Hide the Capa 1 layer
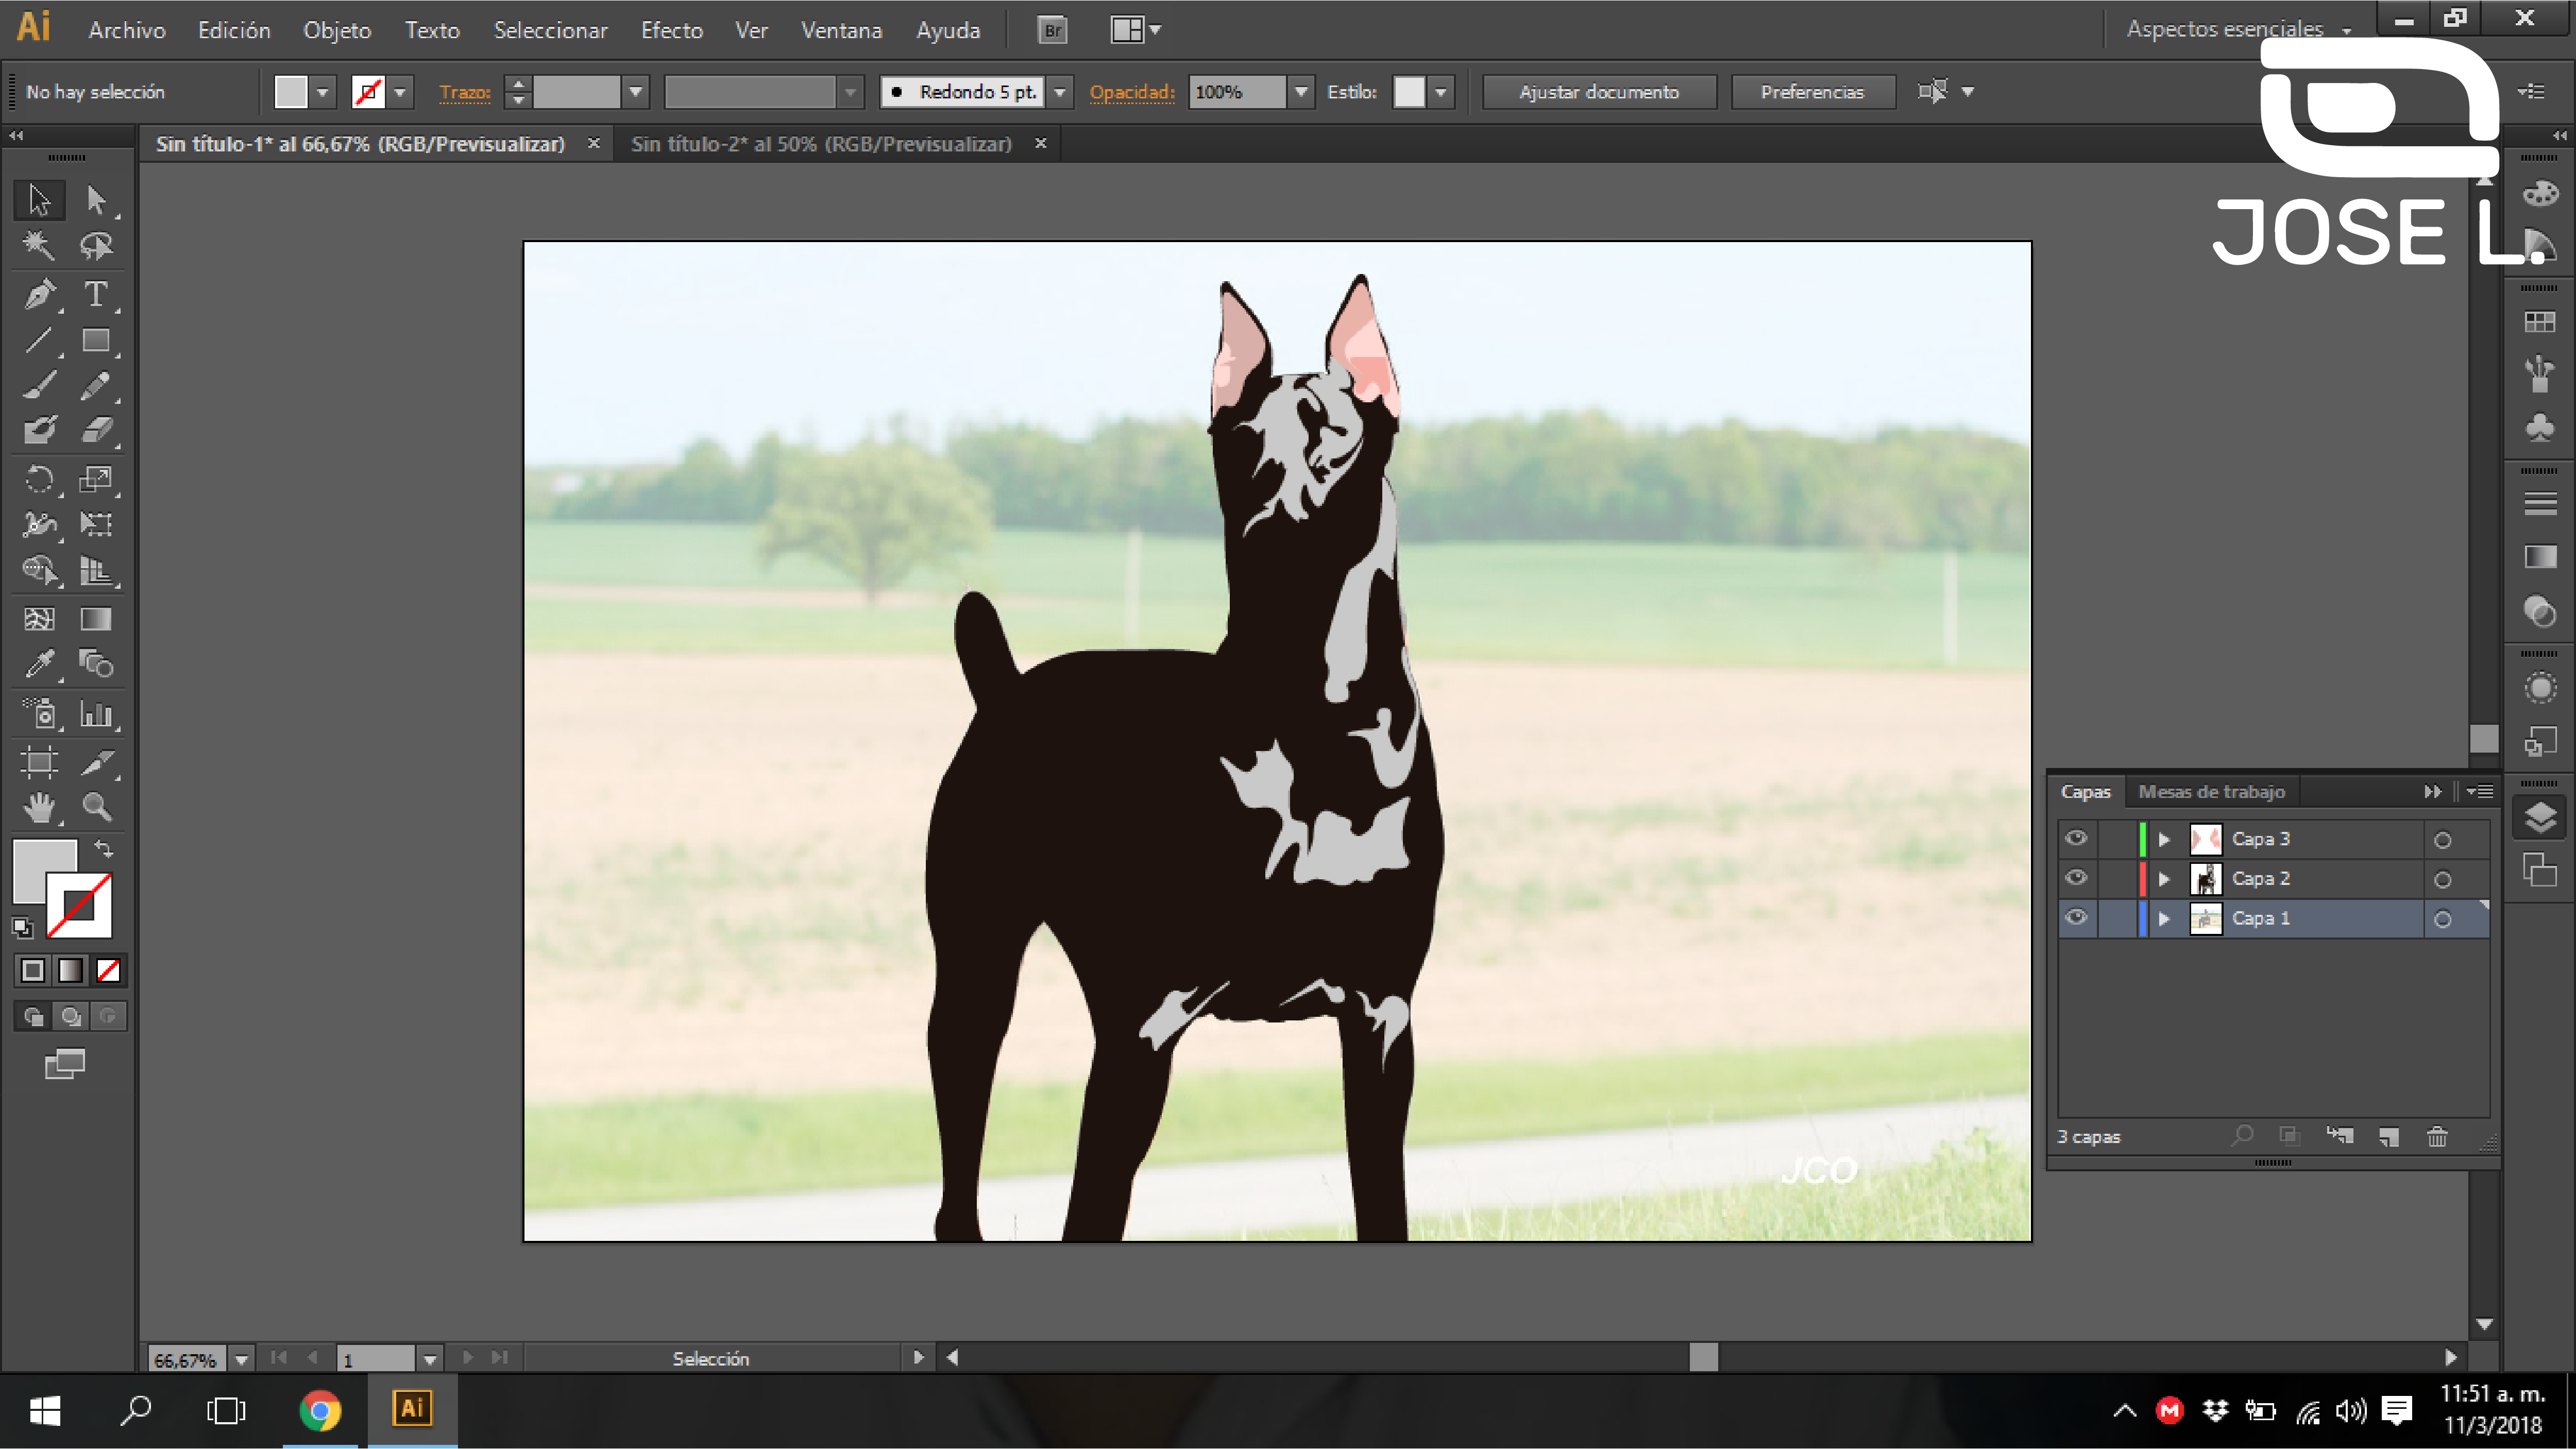2576x1449 pixels. (2076, 917)
